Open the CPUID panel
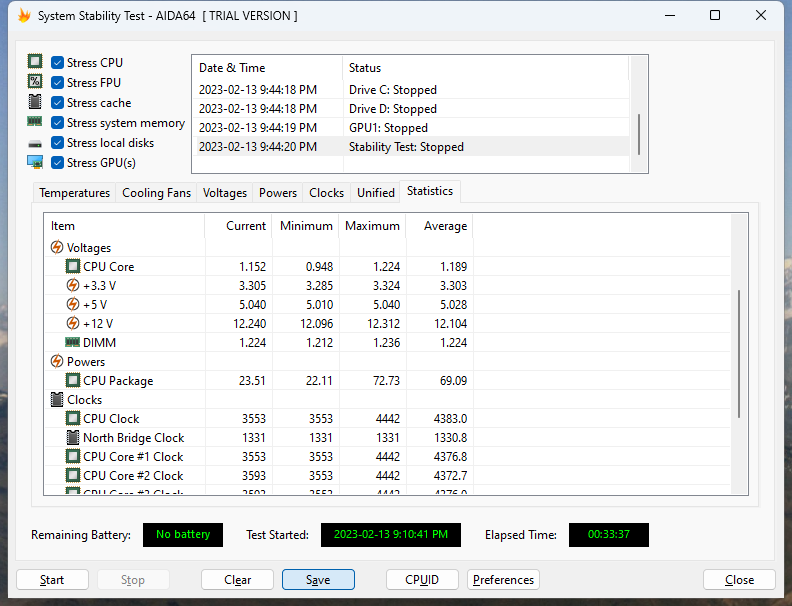 point(422,580)
